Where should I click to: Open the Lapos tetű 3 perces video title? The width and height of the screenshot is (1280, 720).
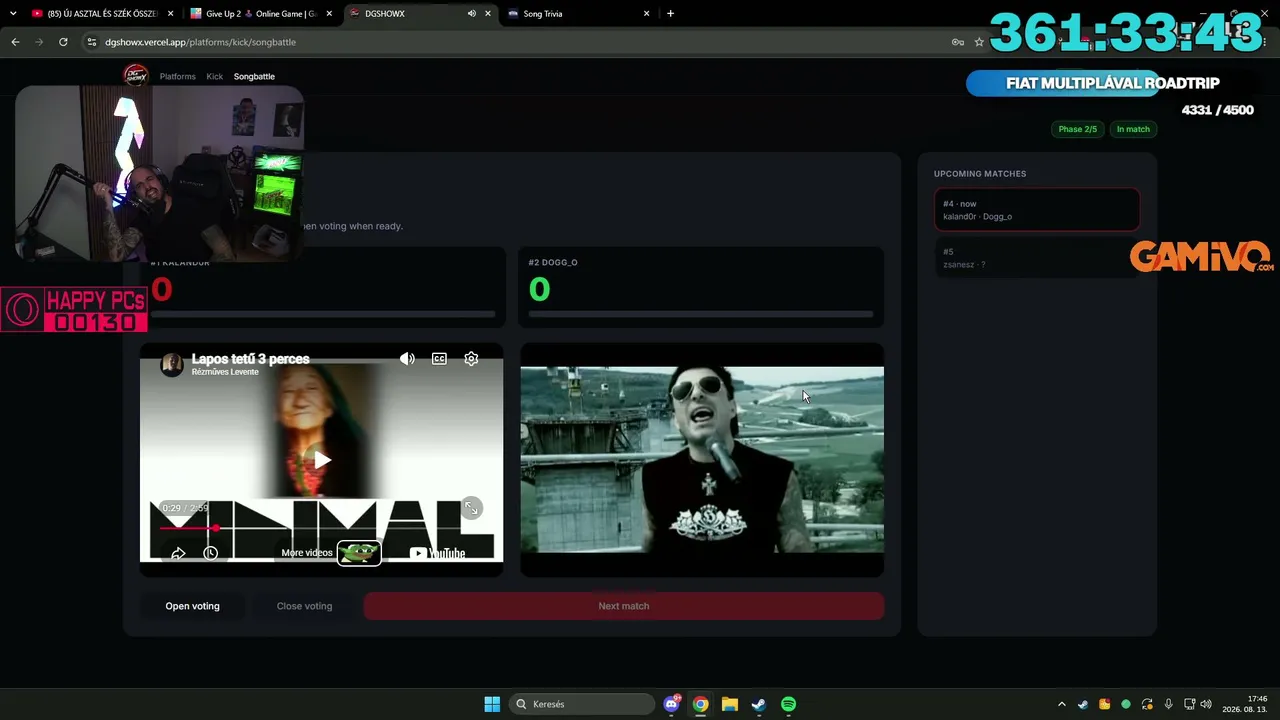250,359
